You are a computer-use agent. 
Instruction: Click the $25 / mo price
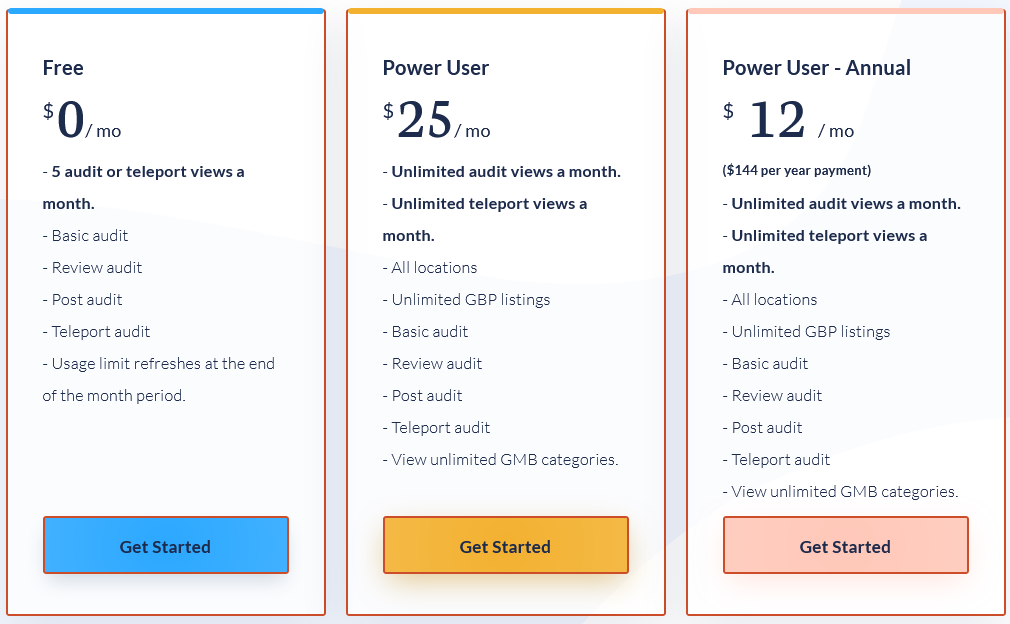tap(436, 121)
